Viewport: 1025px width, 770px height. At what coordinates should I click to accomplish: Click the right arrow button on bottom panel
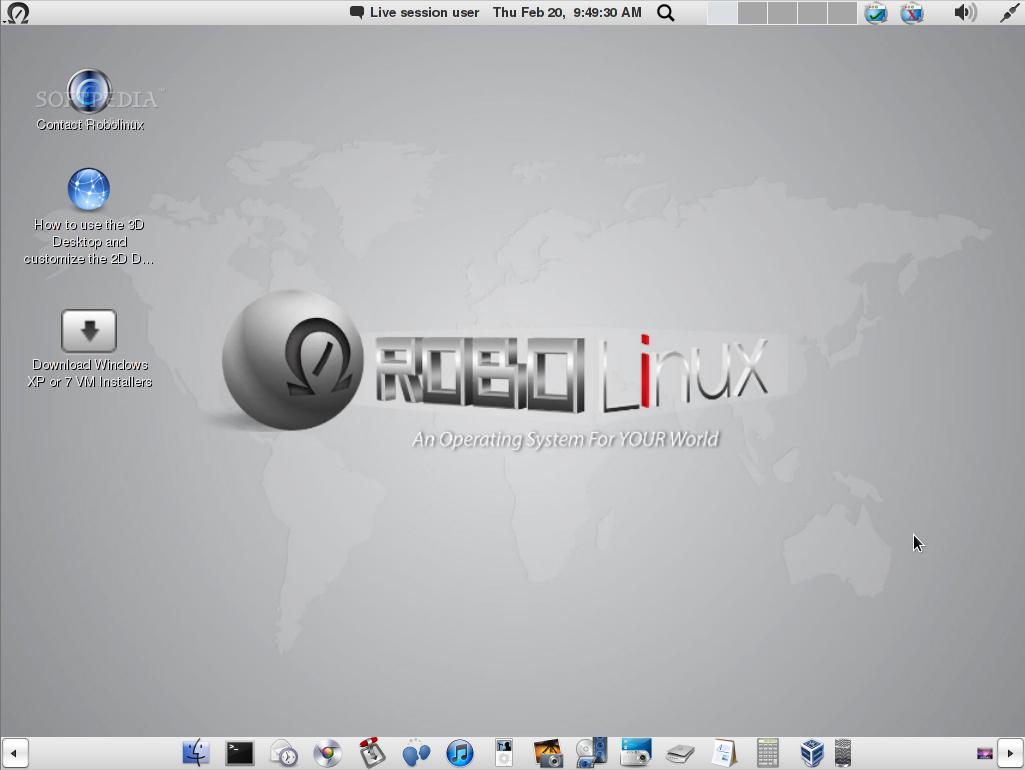coord(1011,753)
